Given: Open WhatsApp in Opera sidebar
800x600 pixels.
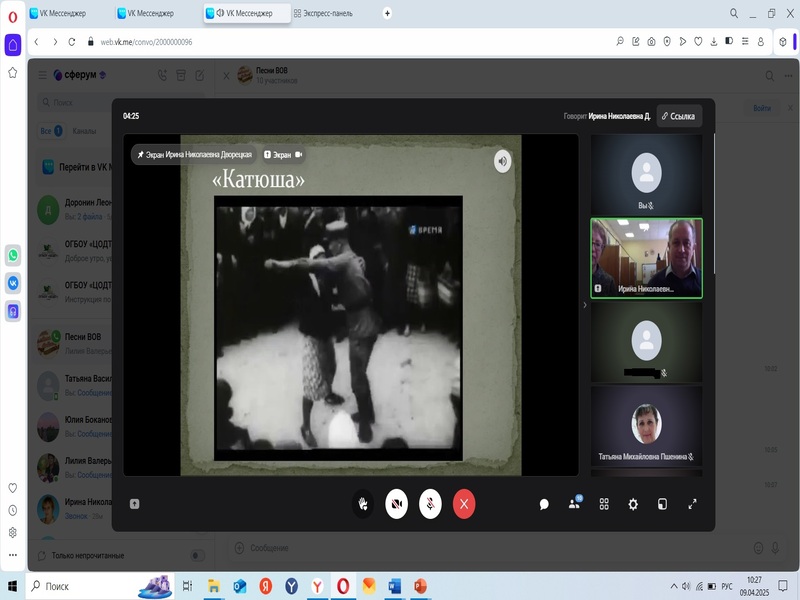Looking at the screenshot, I should pyautogui.click(x=13, y=255).
